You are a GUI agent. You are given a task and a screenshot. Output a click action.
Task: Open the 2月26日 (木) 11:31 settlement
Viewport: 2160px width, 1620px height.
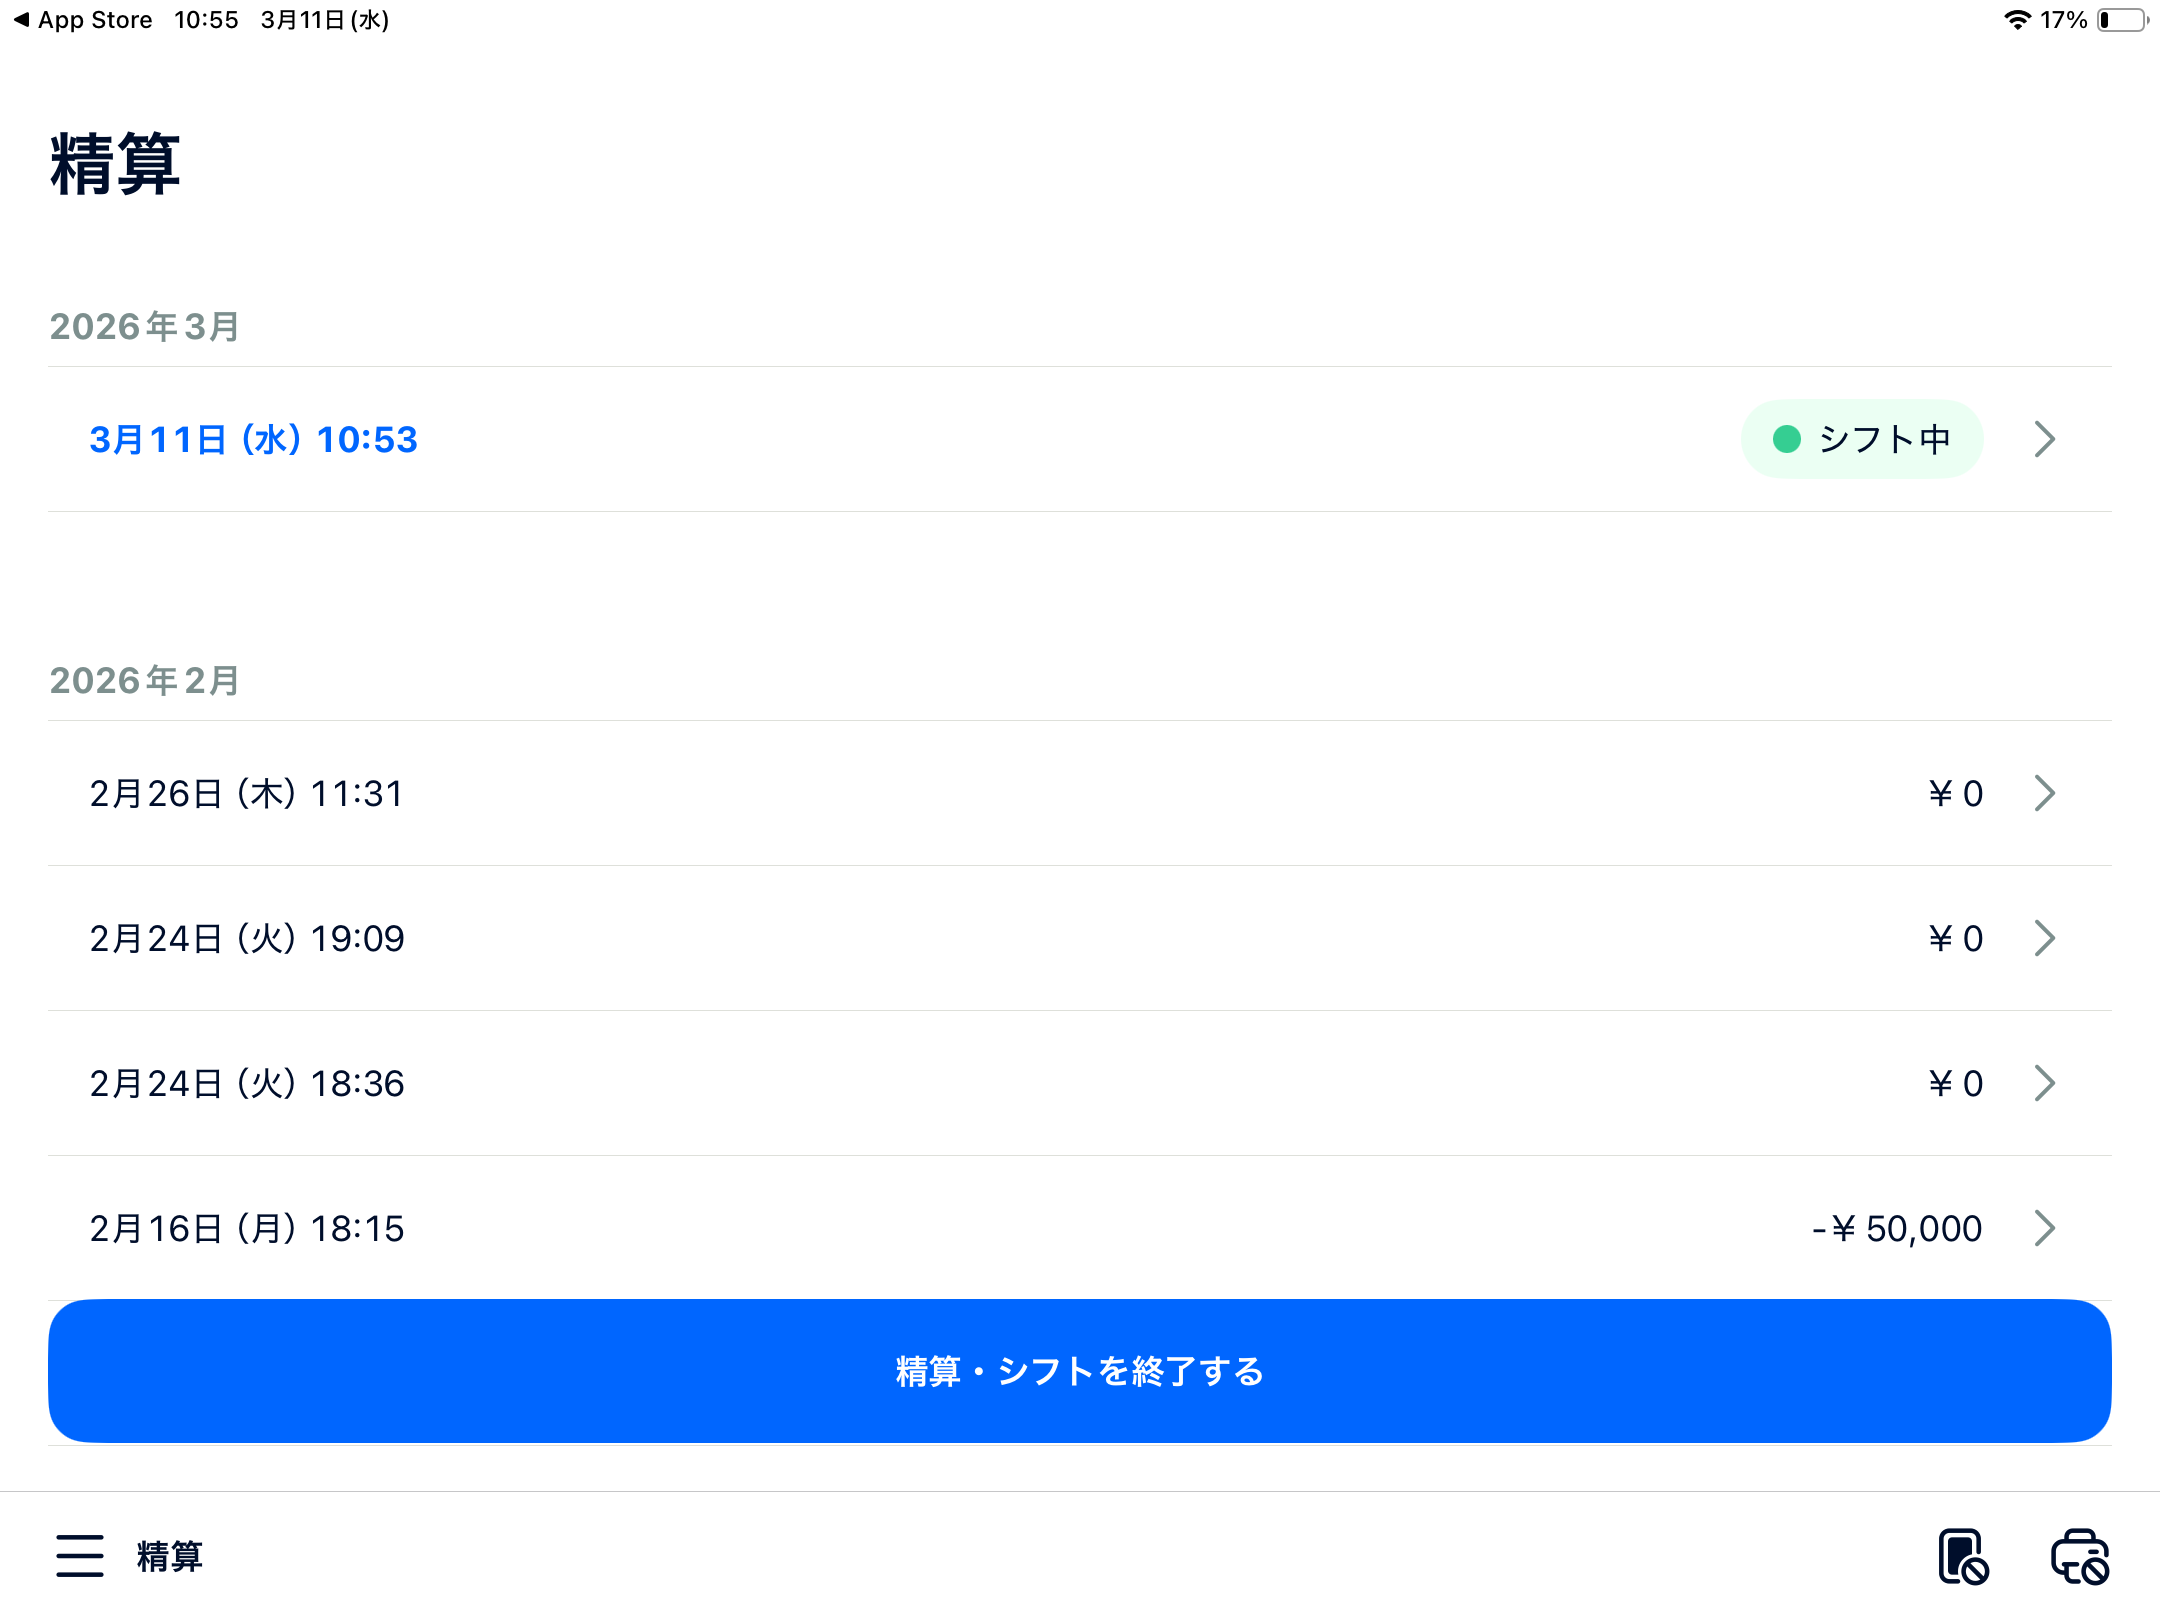pos(247,793)
